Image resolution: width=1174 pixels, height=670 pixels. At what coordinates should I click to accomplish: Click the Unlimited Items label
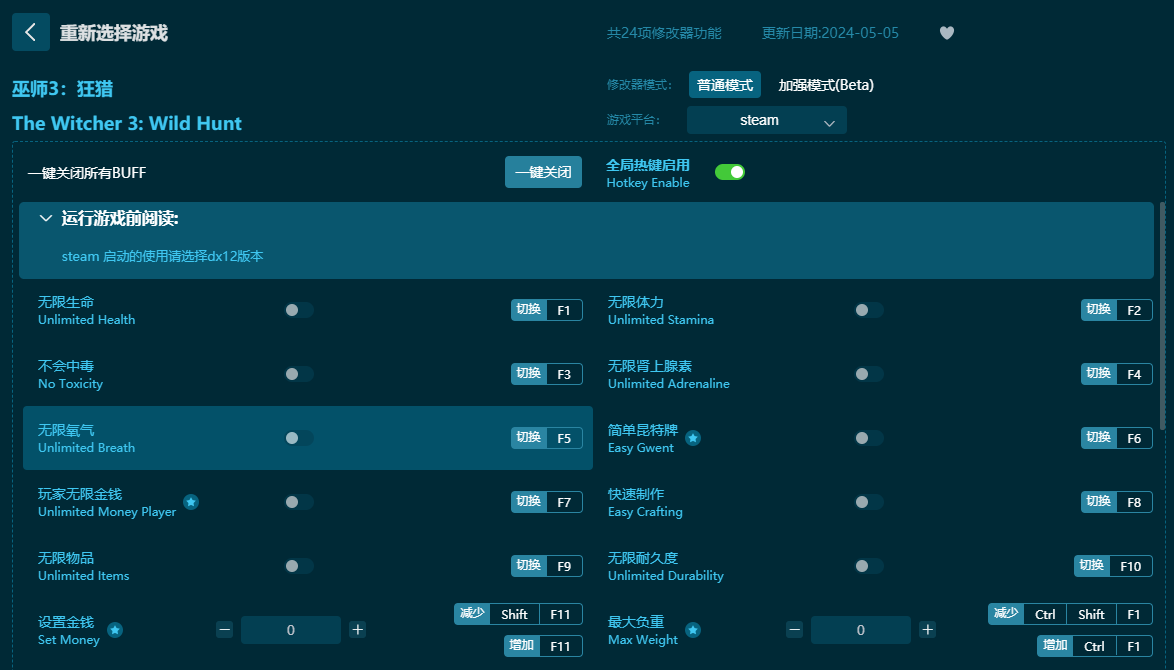[84, 576]
